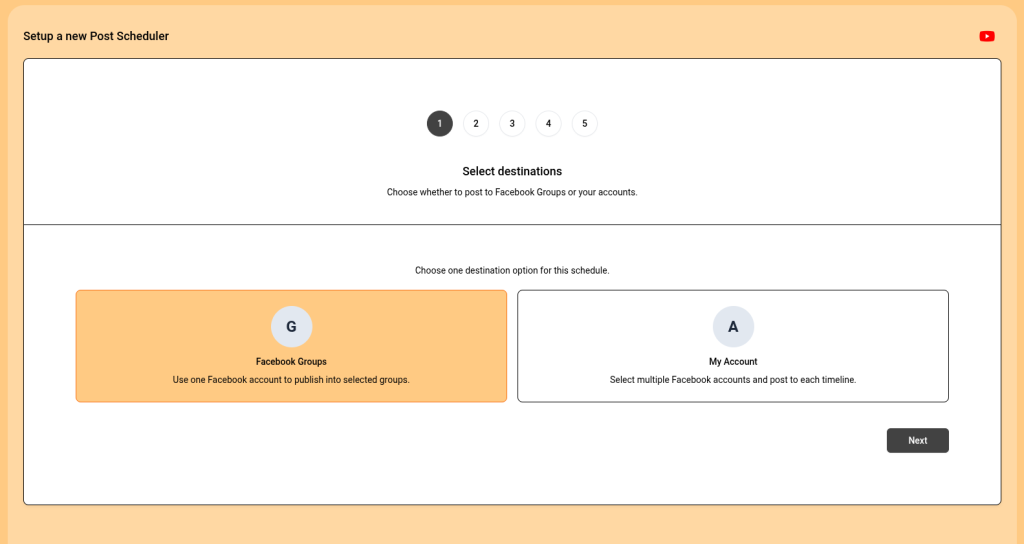
Task: Click 'Setup a new Post Scheduler' title
Action: pos(96,37)
